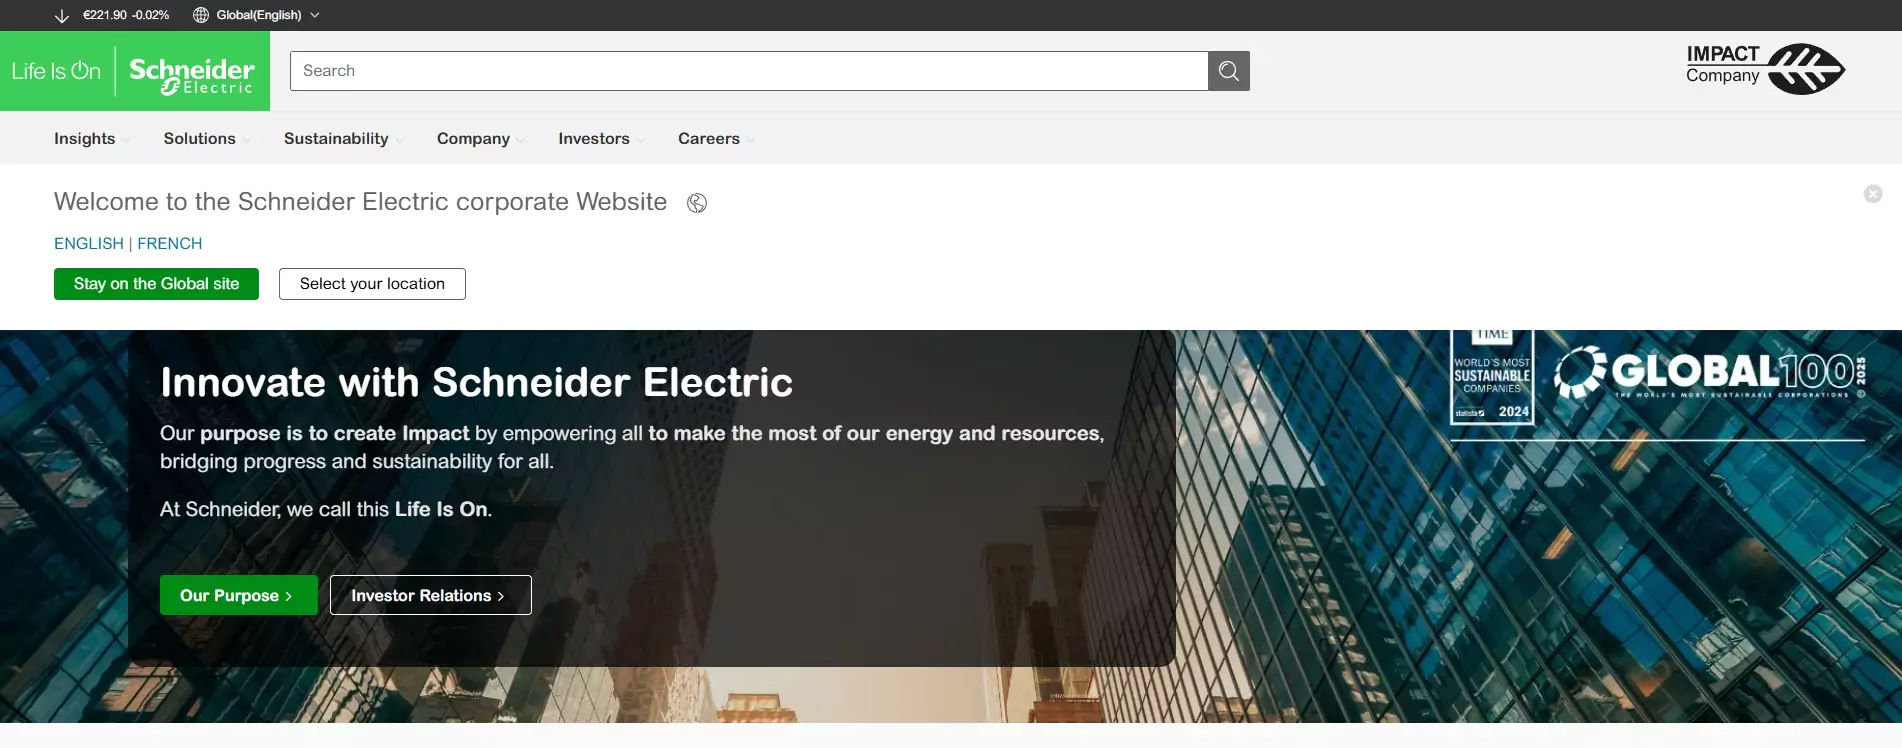The height and width of the screenshot is (748, 1902).
Task: Expand the Sustainability navigation dropdown
Action: [344, 139]
